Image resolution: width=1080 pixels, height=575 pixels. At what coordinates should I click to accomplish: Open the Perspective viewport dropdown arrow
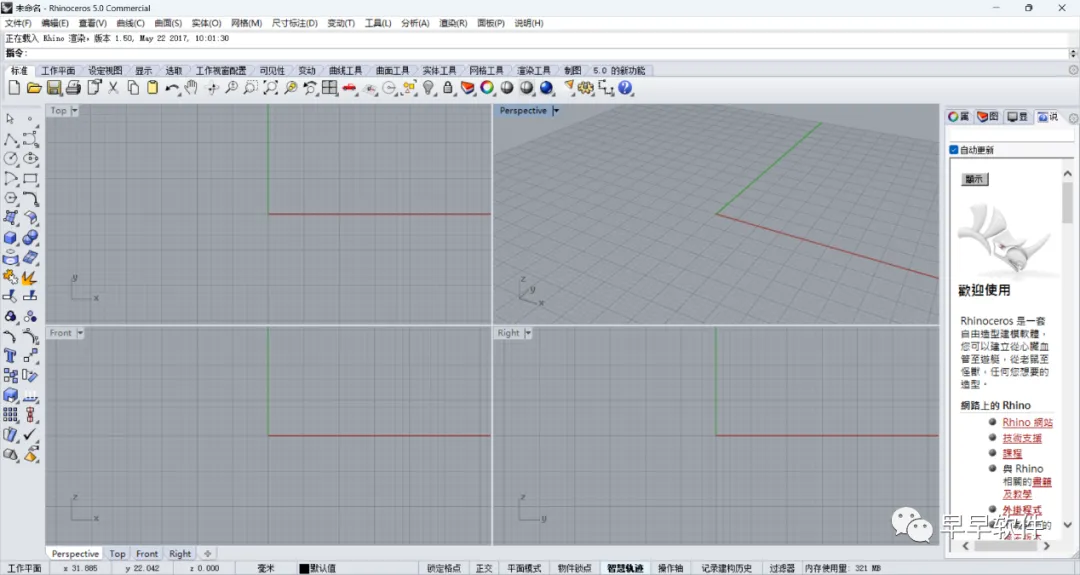(x=556, y=111)
